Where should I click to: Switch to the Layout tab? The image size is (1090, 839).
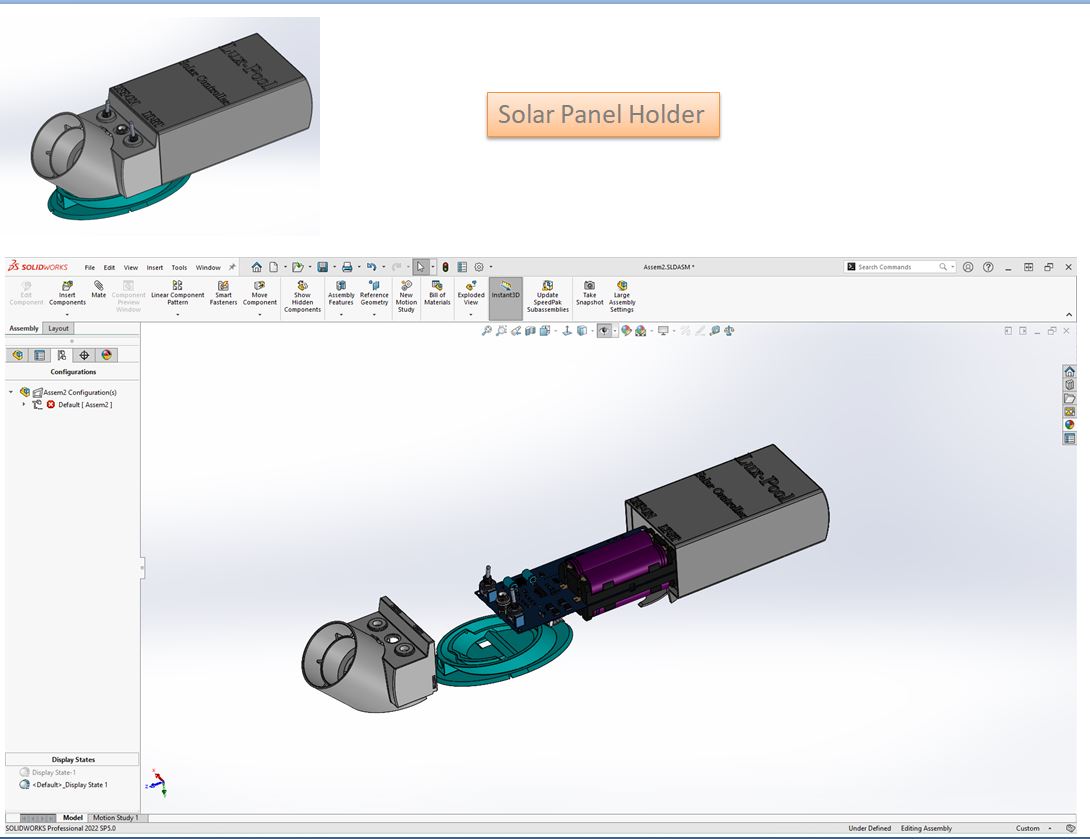click(59, 328)
